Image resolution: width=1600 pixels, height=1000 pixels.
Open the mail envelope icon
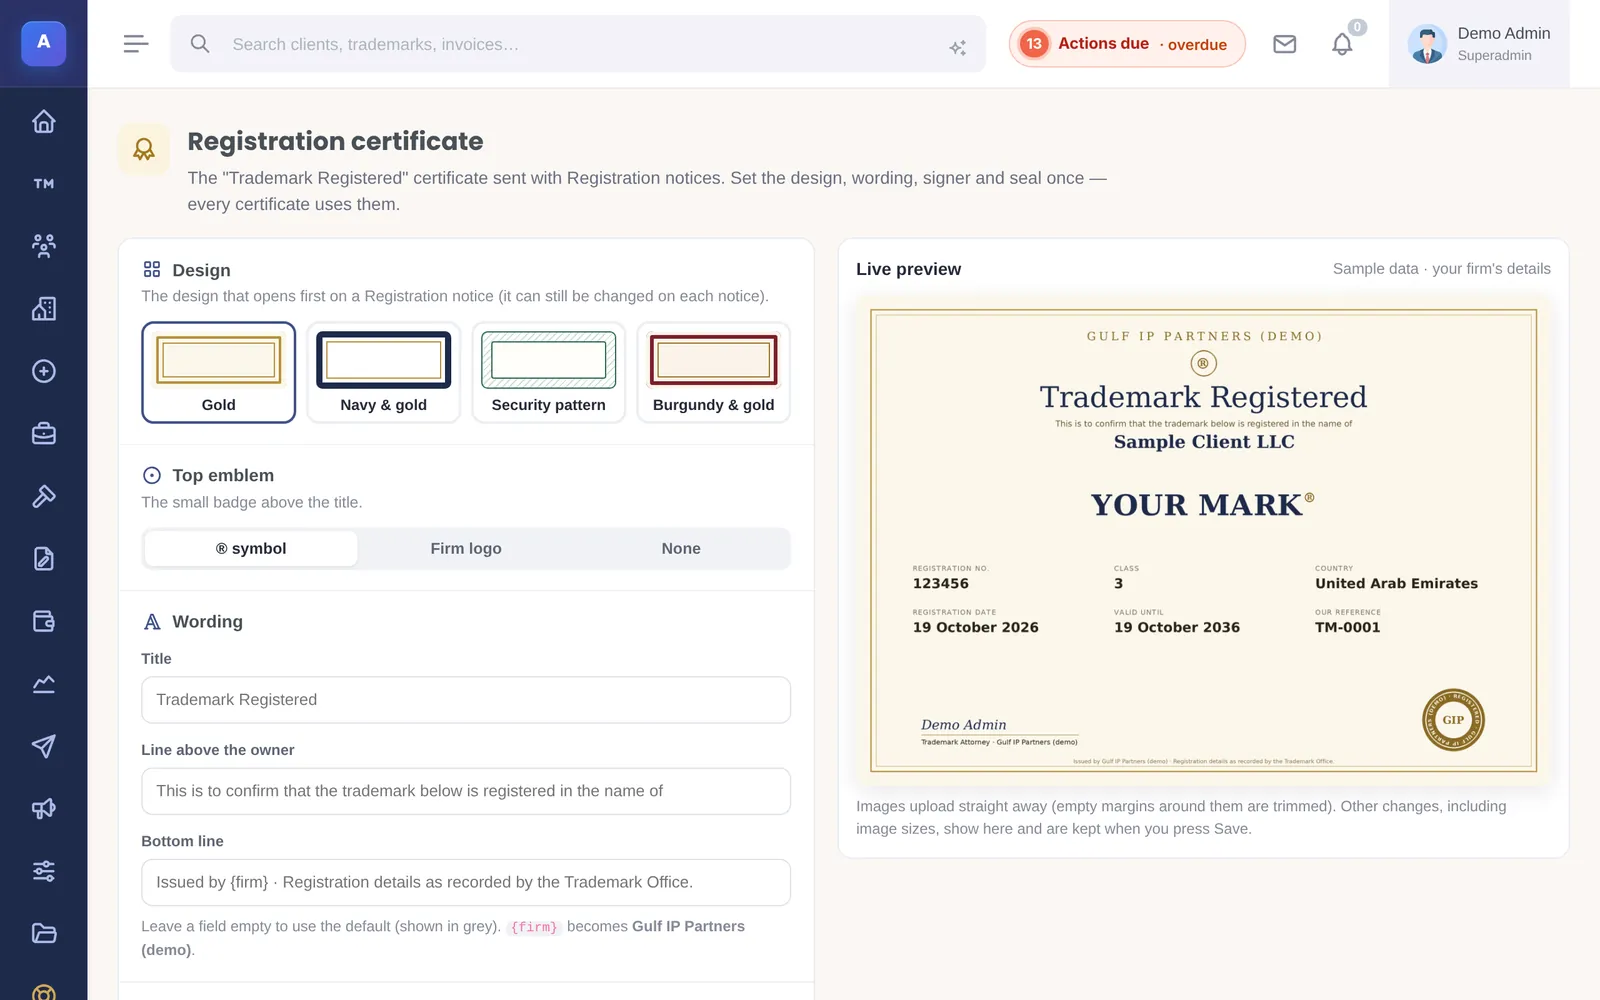click(x=1285, y=44)
